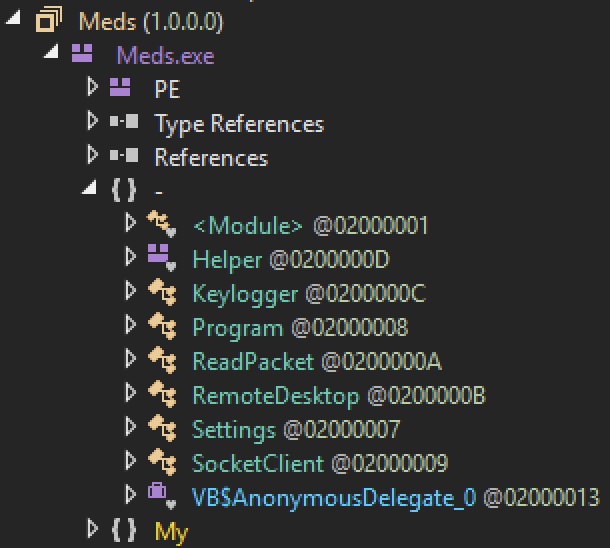Expand the Program class arrow
Viewport: 610px width, 548px height.
tap(130, 326)
